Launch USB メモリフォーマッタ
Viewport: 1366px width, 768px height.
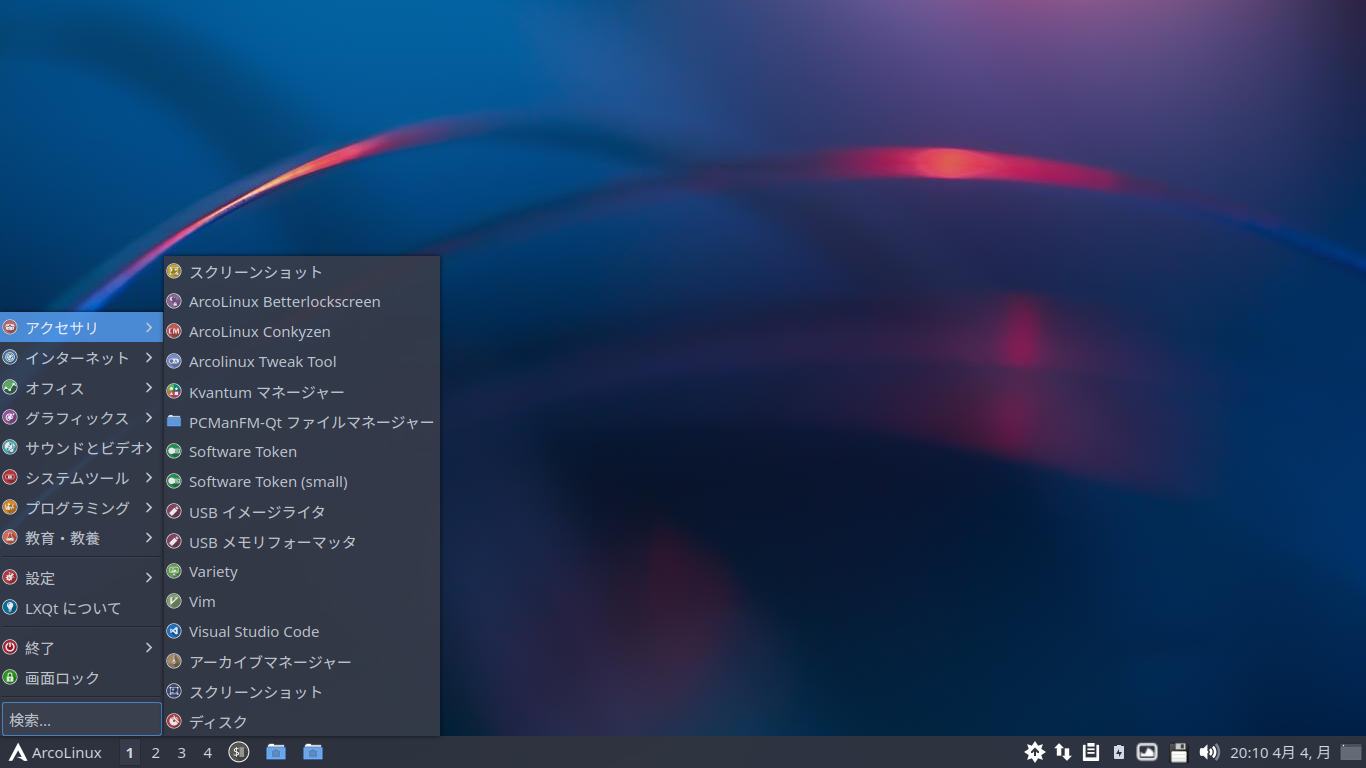301,541
